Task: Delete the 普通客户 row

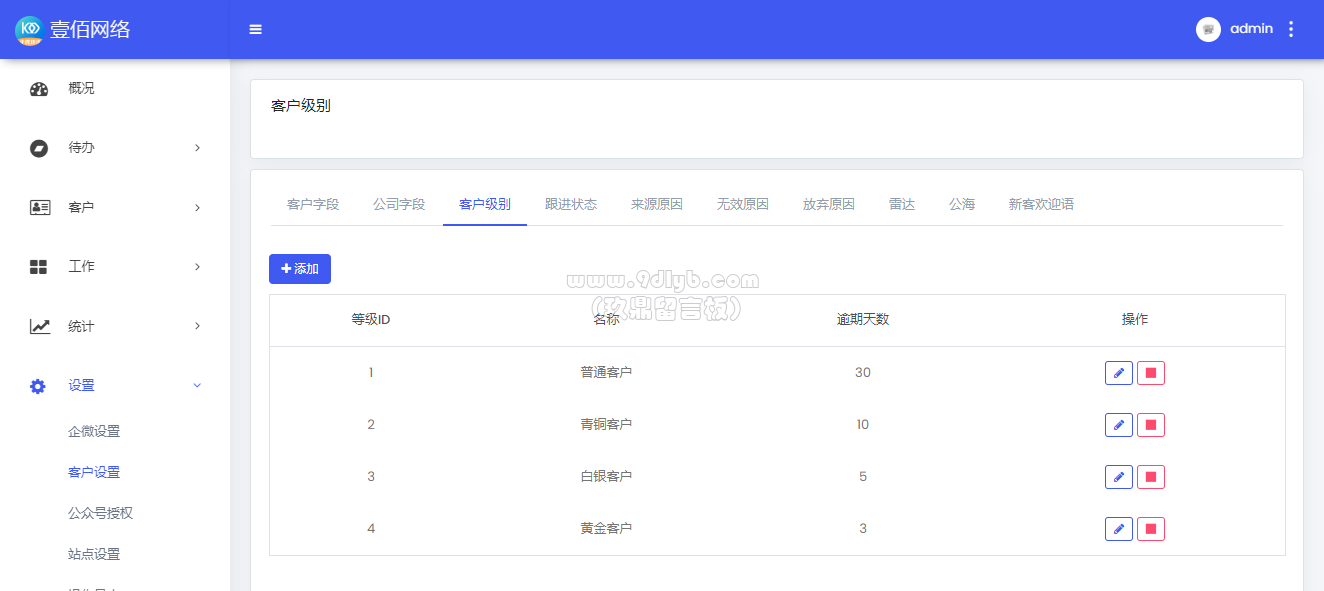Action: pos(1151,373)
